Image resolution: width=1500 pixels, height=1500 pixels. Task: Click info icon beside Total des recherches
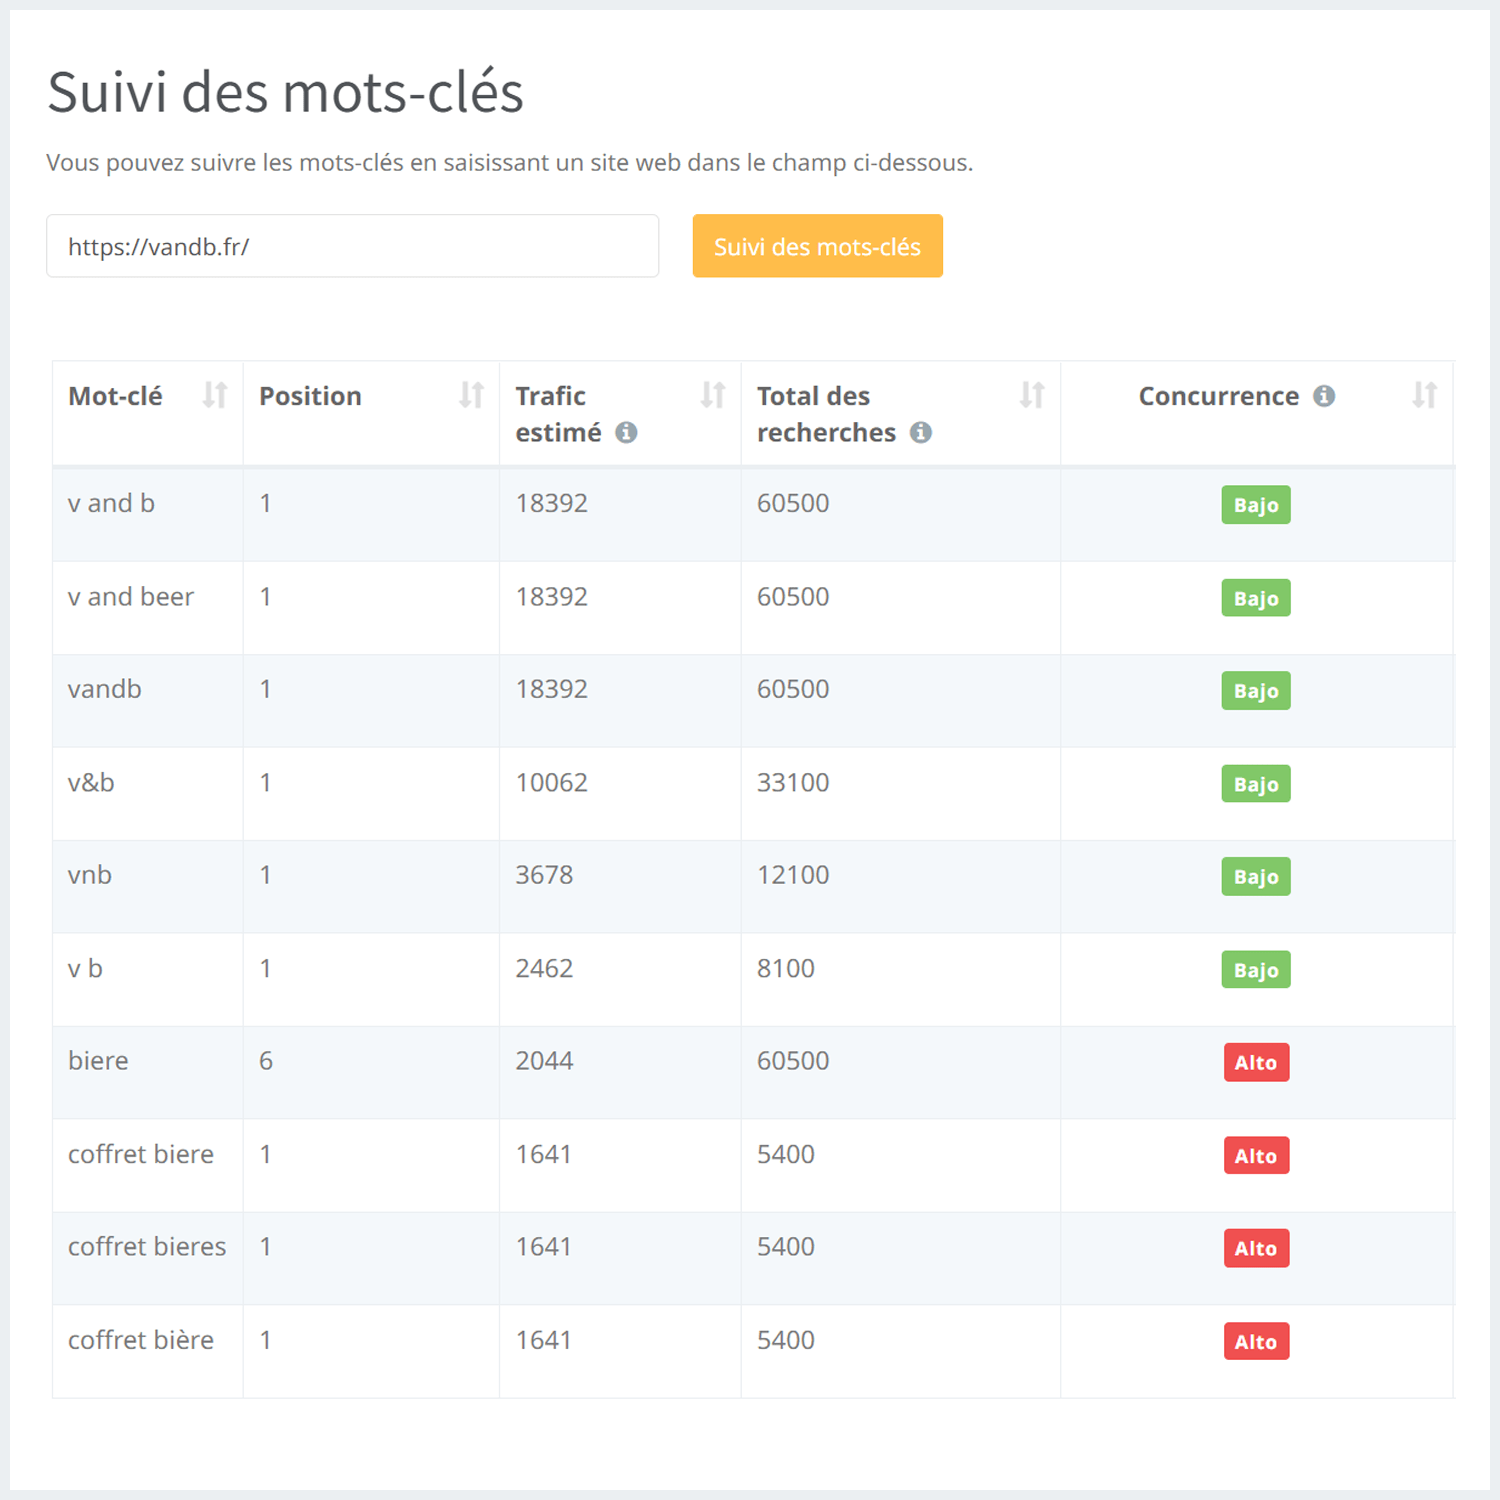(x=921, y=432)
